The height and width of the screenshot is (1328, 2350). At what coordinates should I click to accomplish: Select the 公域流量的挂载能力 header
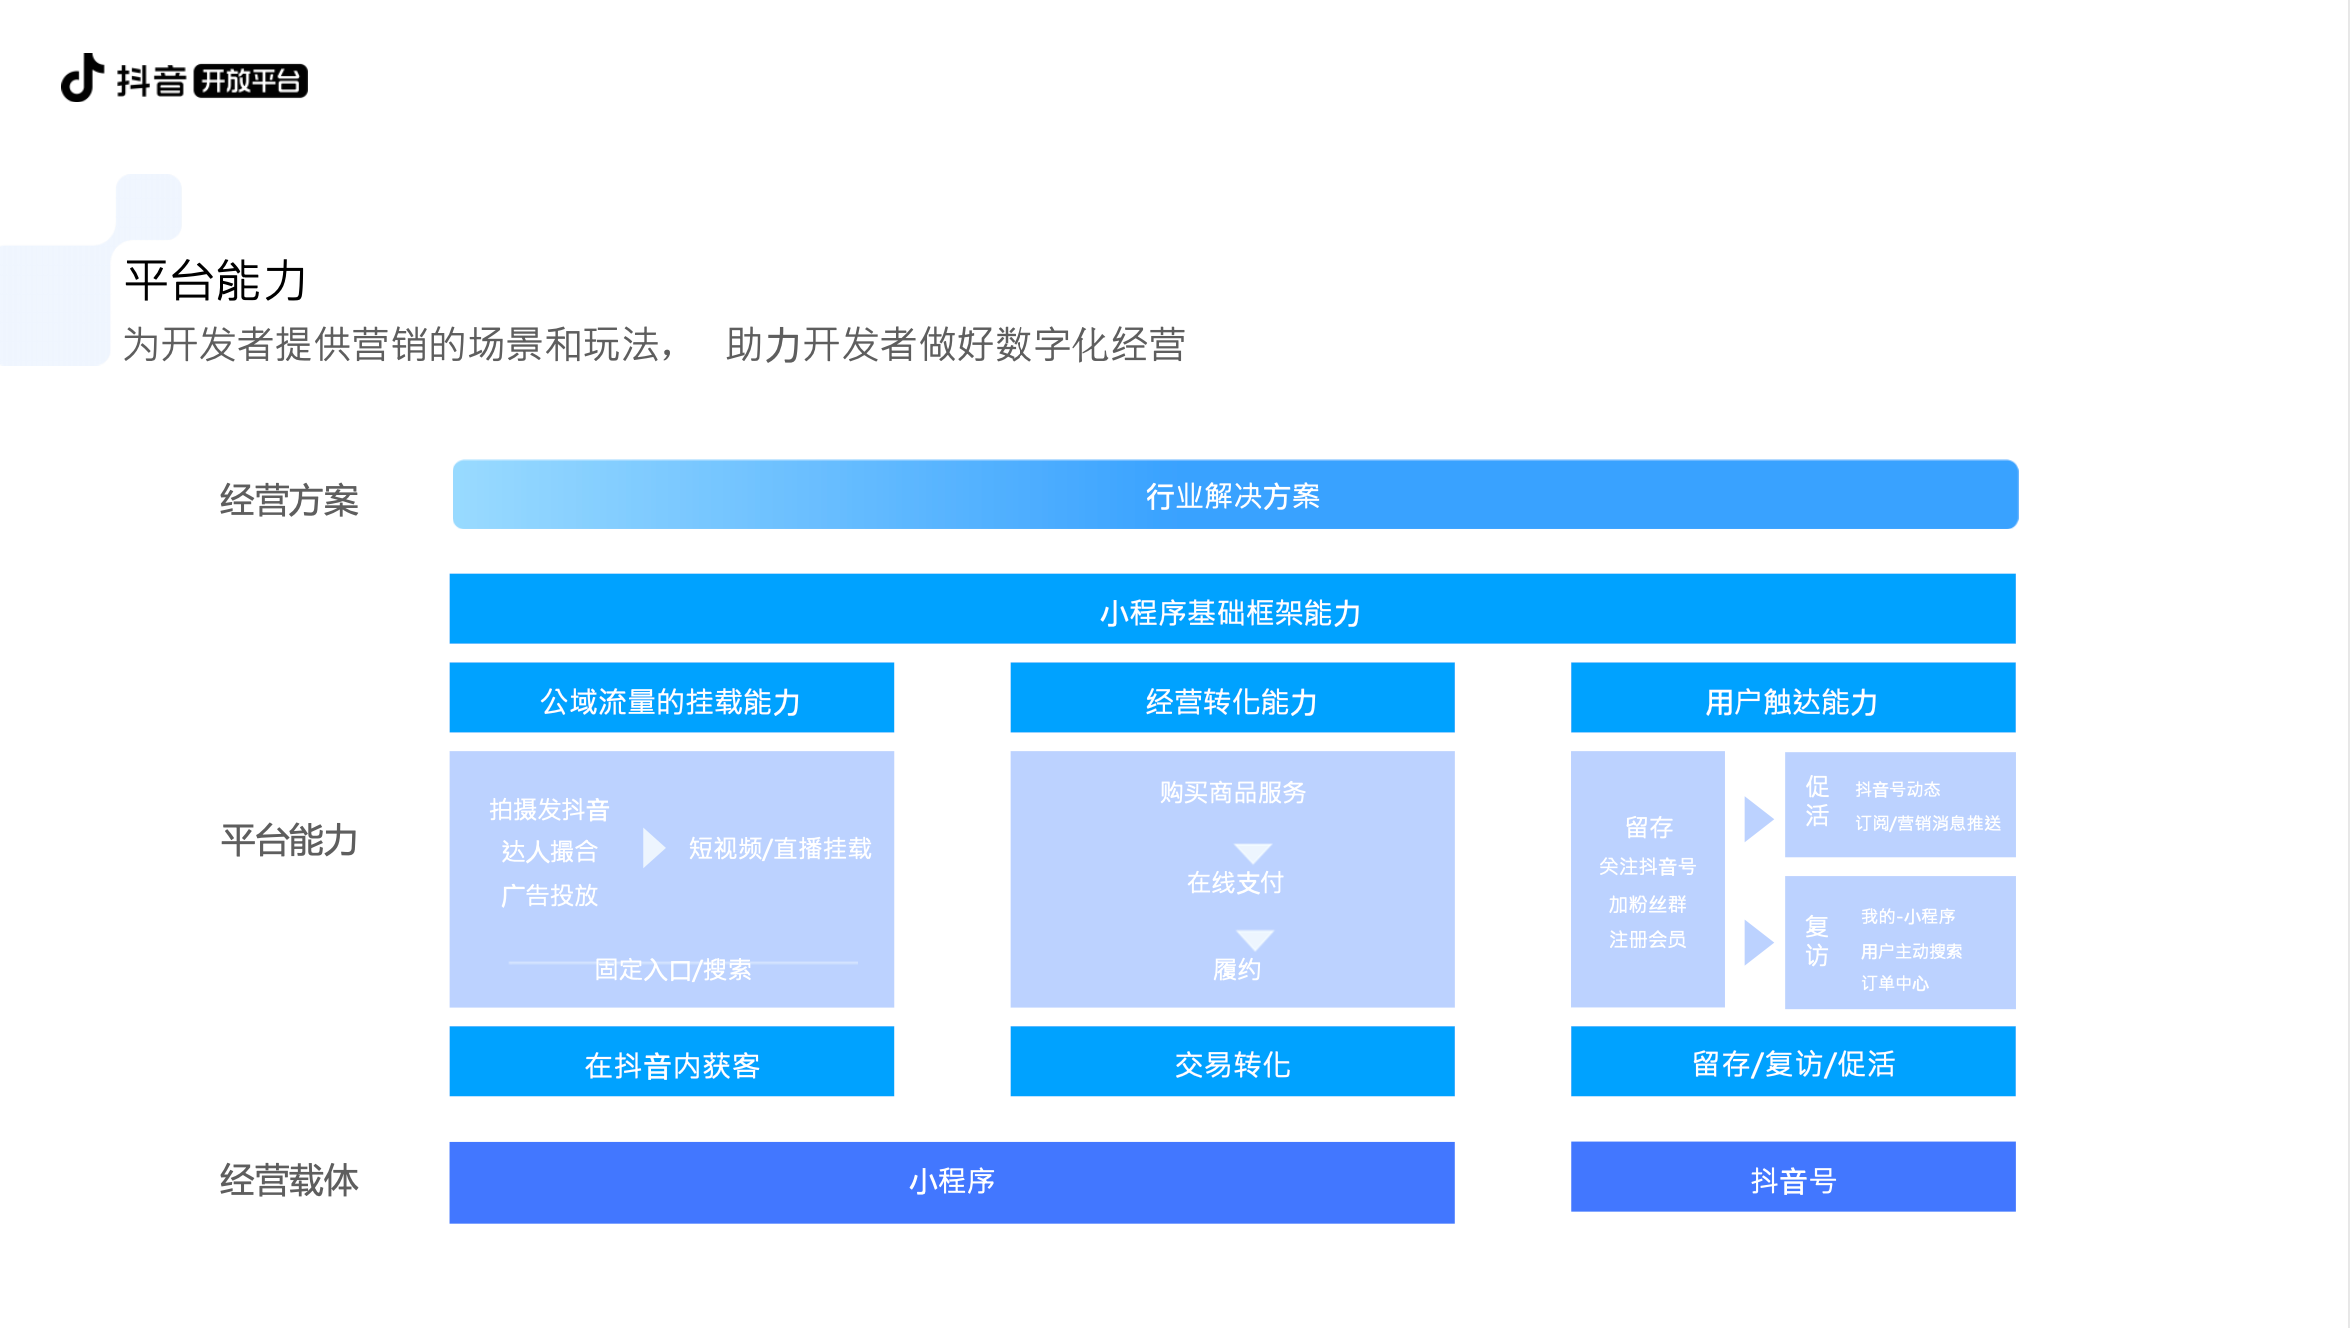point(671,698)
